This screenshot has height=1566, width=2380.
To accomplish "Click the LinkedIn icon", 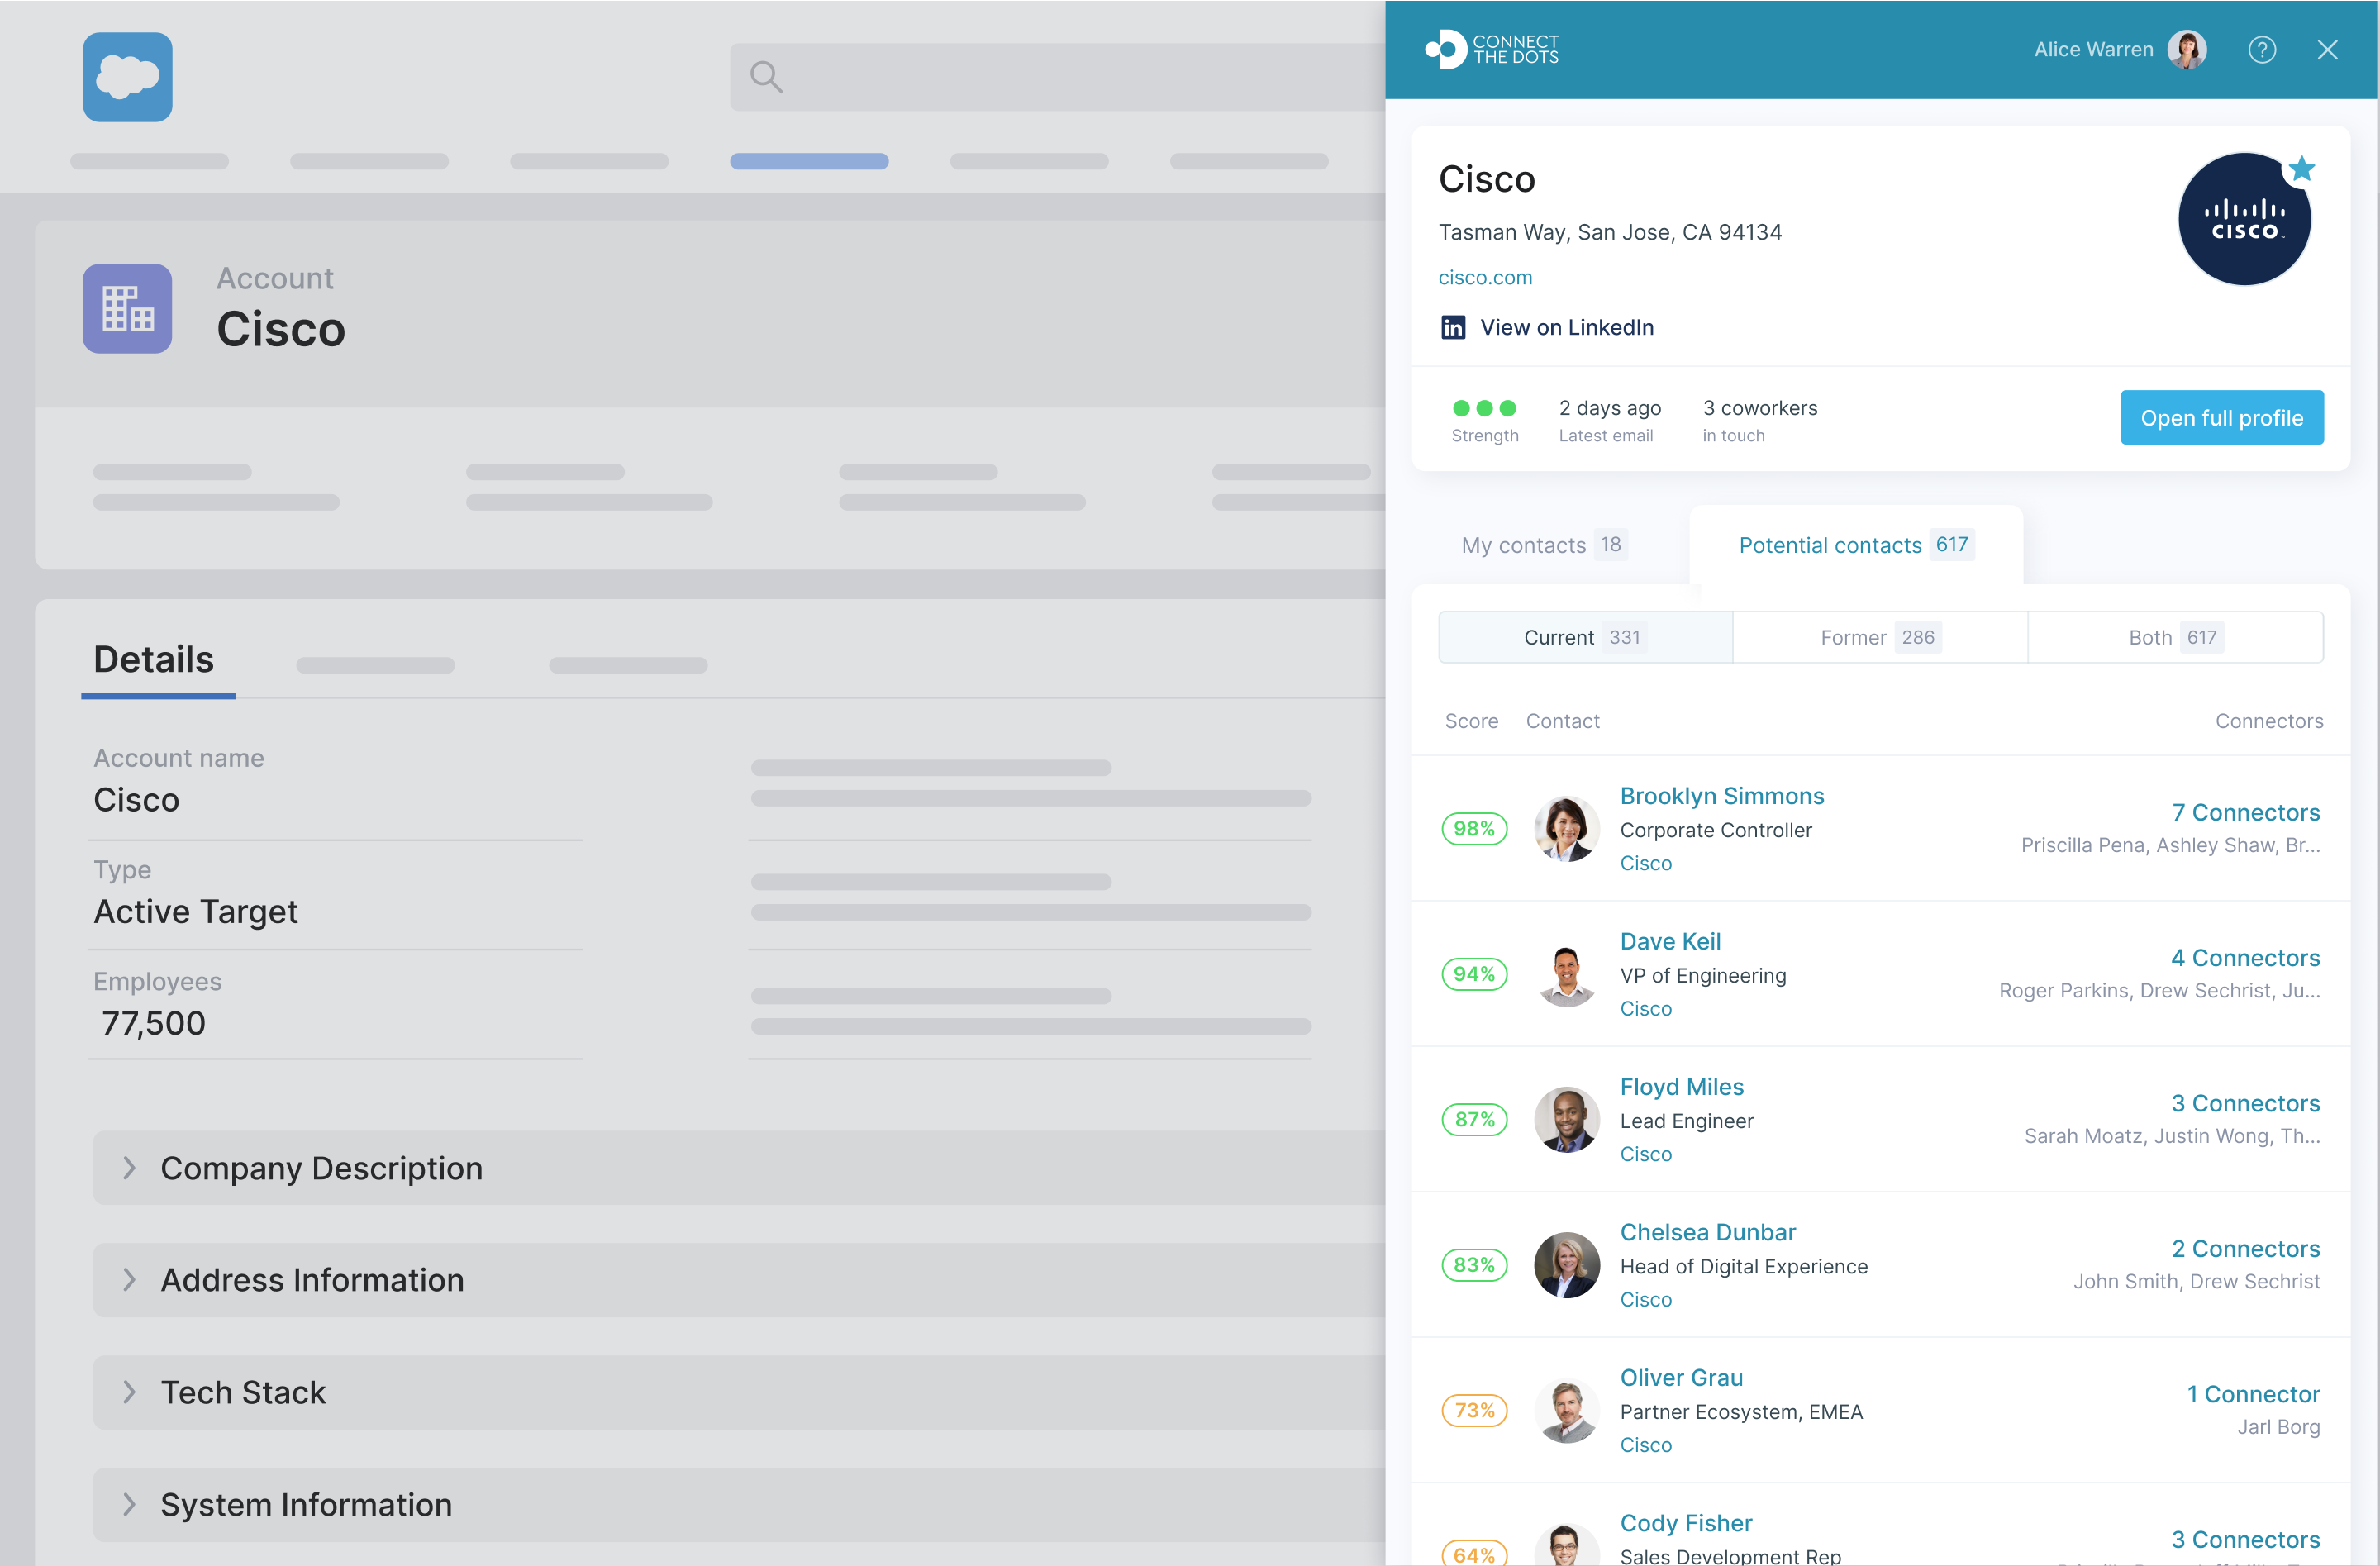I will tap(1452, 328).
